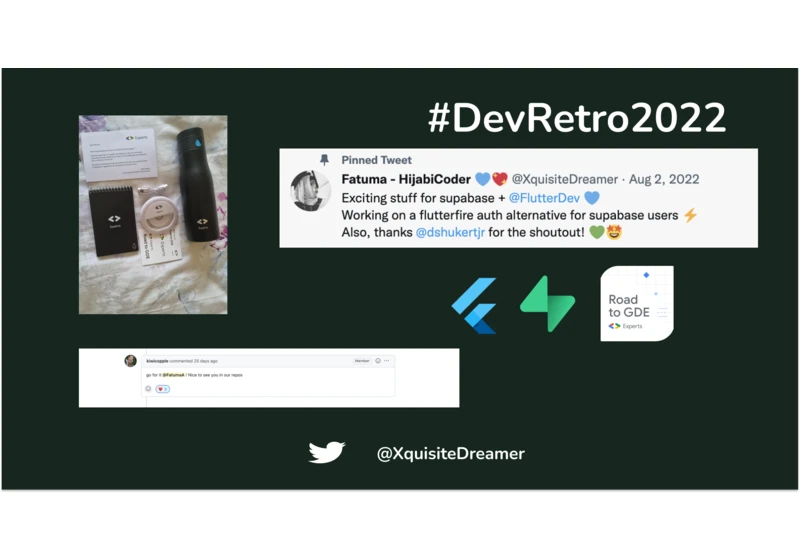This screenshot has height=560, width=800.
Task: Click the Fatuma - HijabiCoder display name
Action: coord(406,180)
